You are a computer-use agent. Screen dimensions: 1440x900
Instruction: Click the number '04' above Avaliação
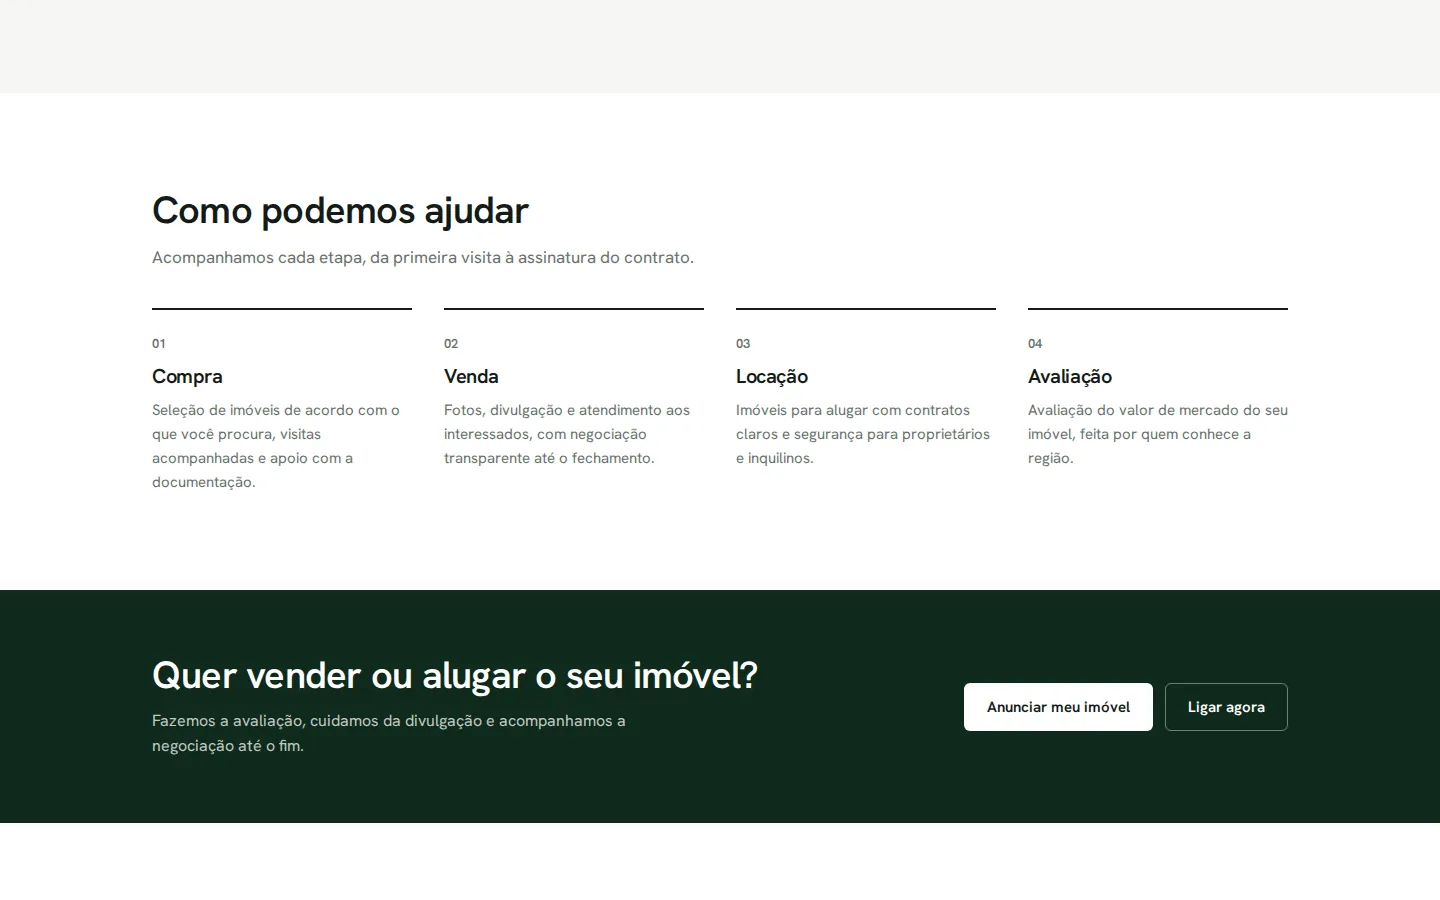(x=1035, y=344)
